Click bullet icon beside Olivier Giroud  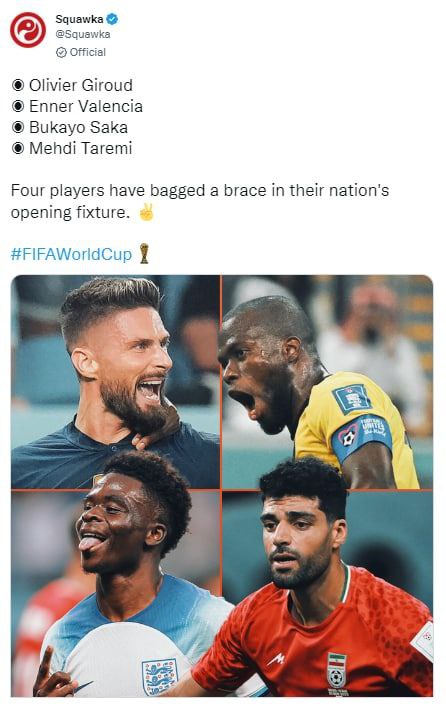(18, 85)
